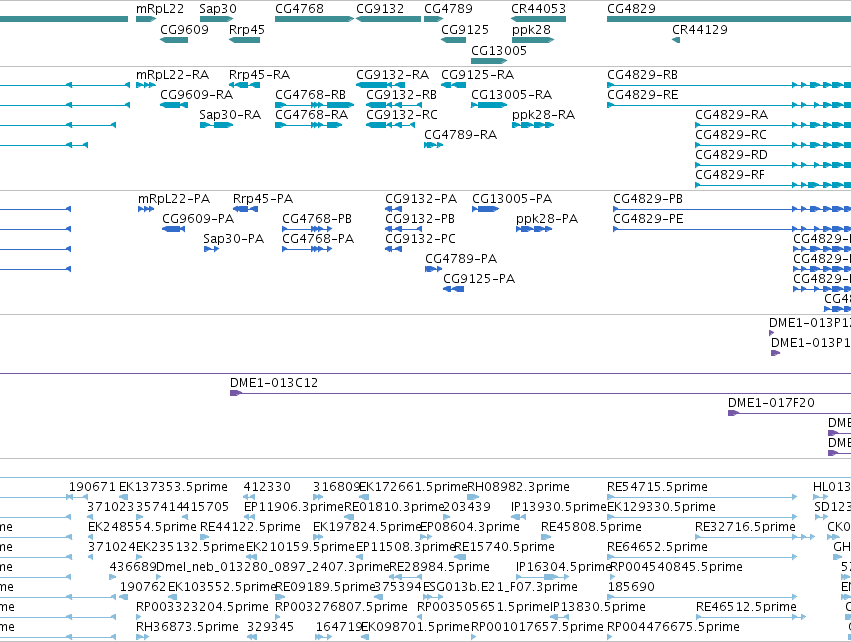The image size is (851, 642).
Task: Click the RE44122.5prime EST label
Action: 250,527
